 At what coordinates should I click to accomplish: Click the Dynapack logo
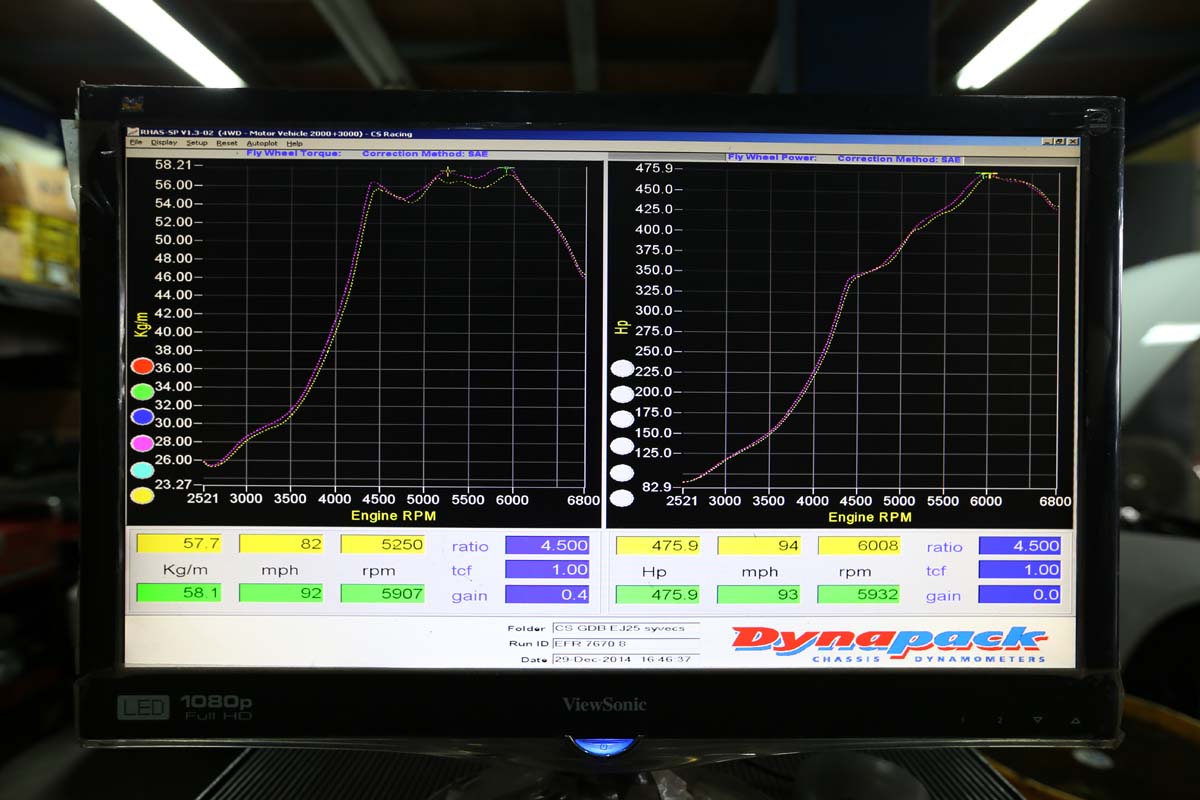pyautogui.click(x=888, y=642)
